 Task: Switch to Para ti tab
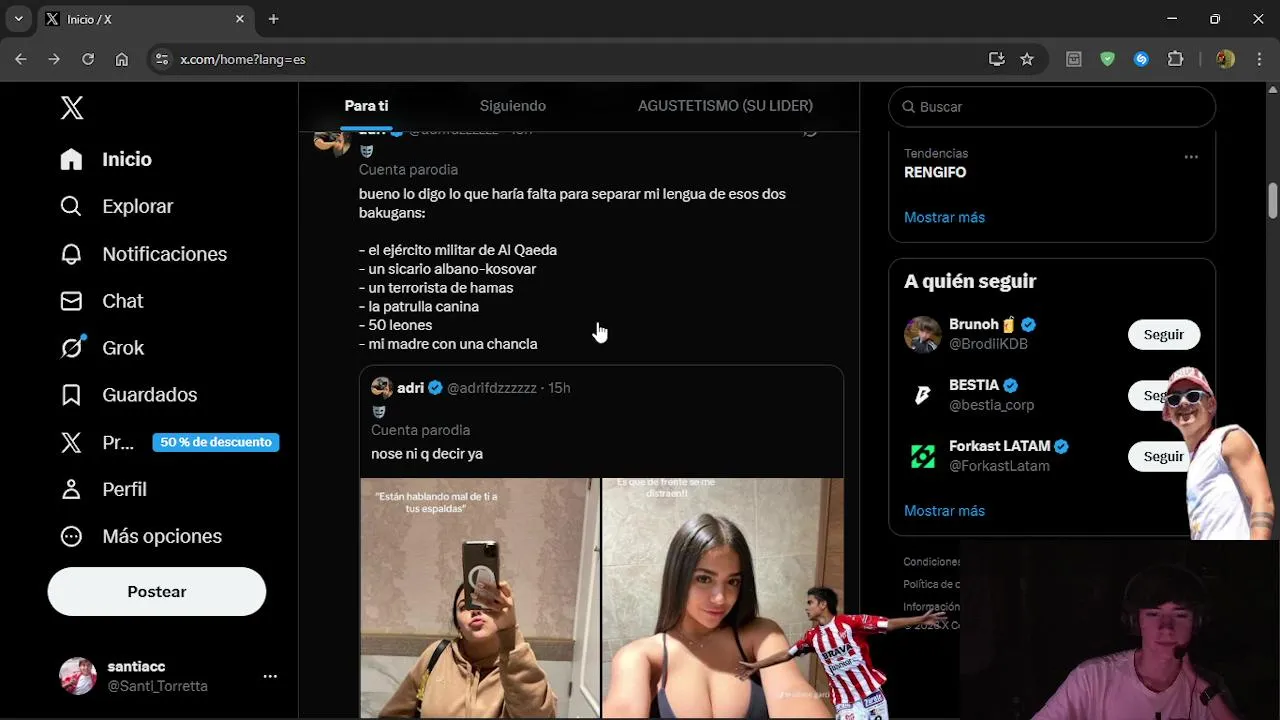point(366,106)
